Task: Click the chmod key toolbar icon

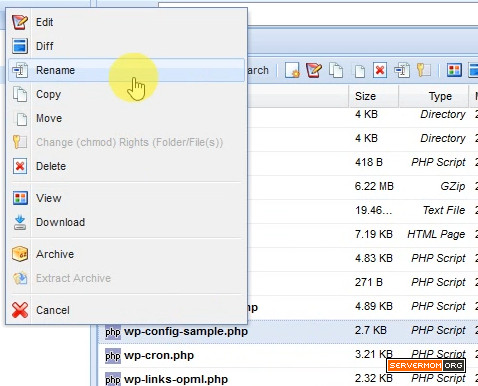Action: pyautogui.click(x=424, y=70)
